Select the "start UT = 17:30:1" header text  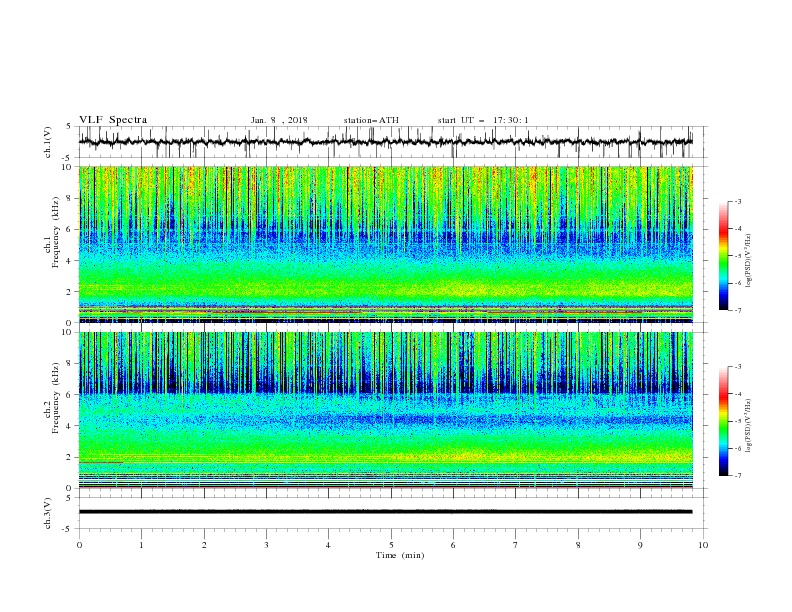[x=483, y=120]
